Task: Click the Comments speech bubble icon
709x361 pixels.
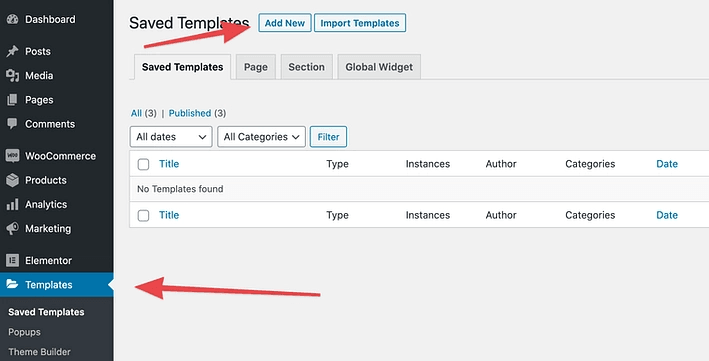Action: coord(12,124)
